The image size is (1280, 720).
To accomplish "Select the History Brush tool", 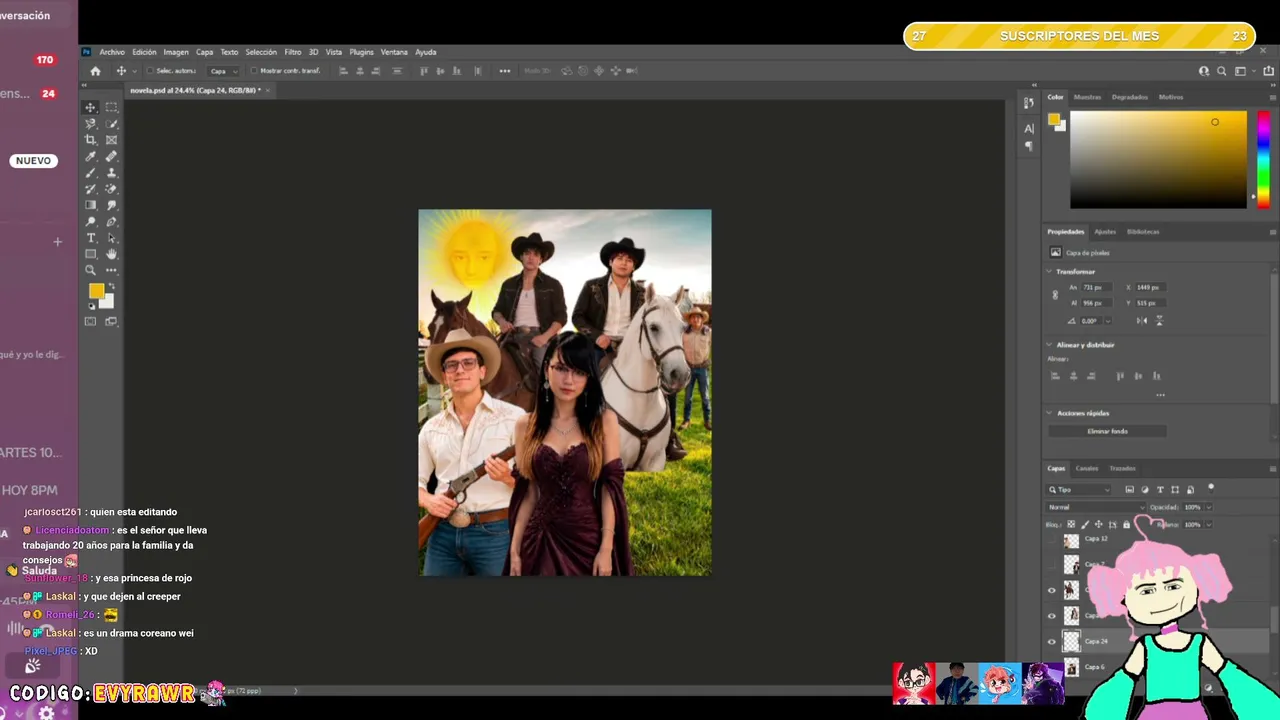I will click(91, 188).
